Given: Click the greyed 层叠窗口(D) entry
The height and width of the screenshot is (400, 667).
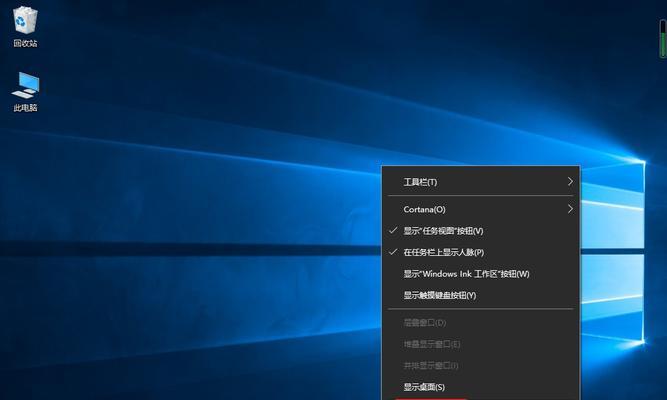Looking at the screenshot, I should [481, 323].
